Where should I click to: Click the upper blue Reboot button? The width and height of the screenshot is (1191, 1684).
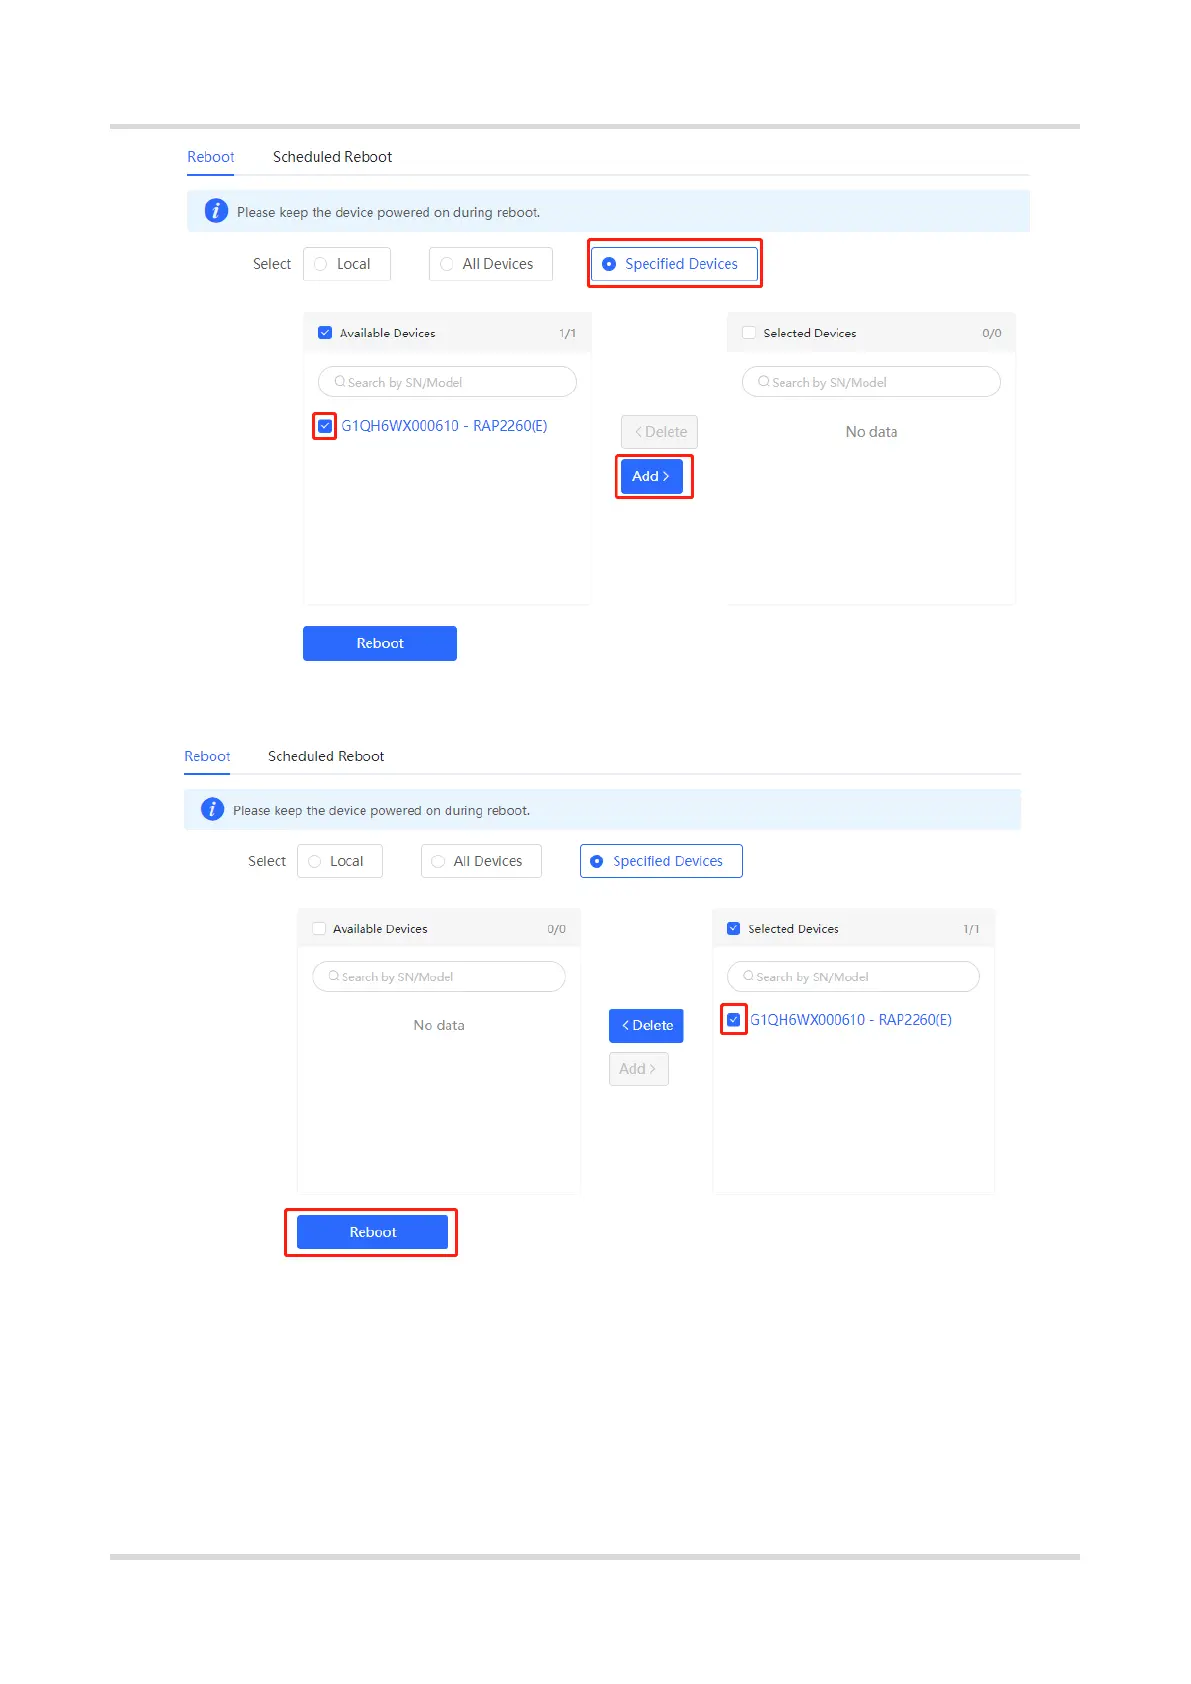380,643
